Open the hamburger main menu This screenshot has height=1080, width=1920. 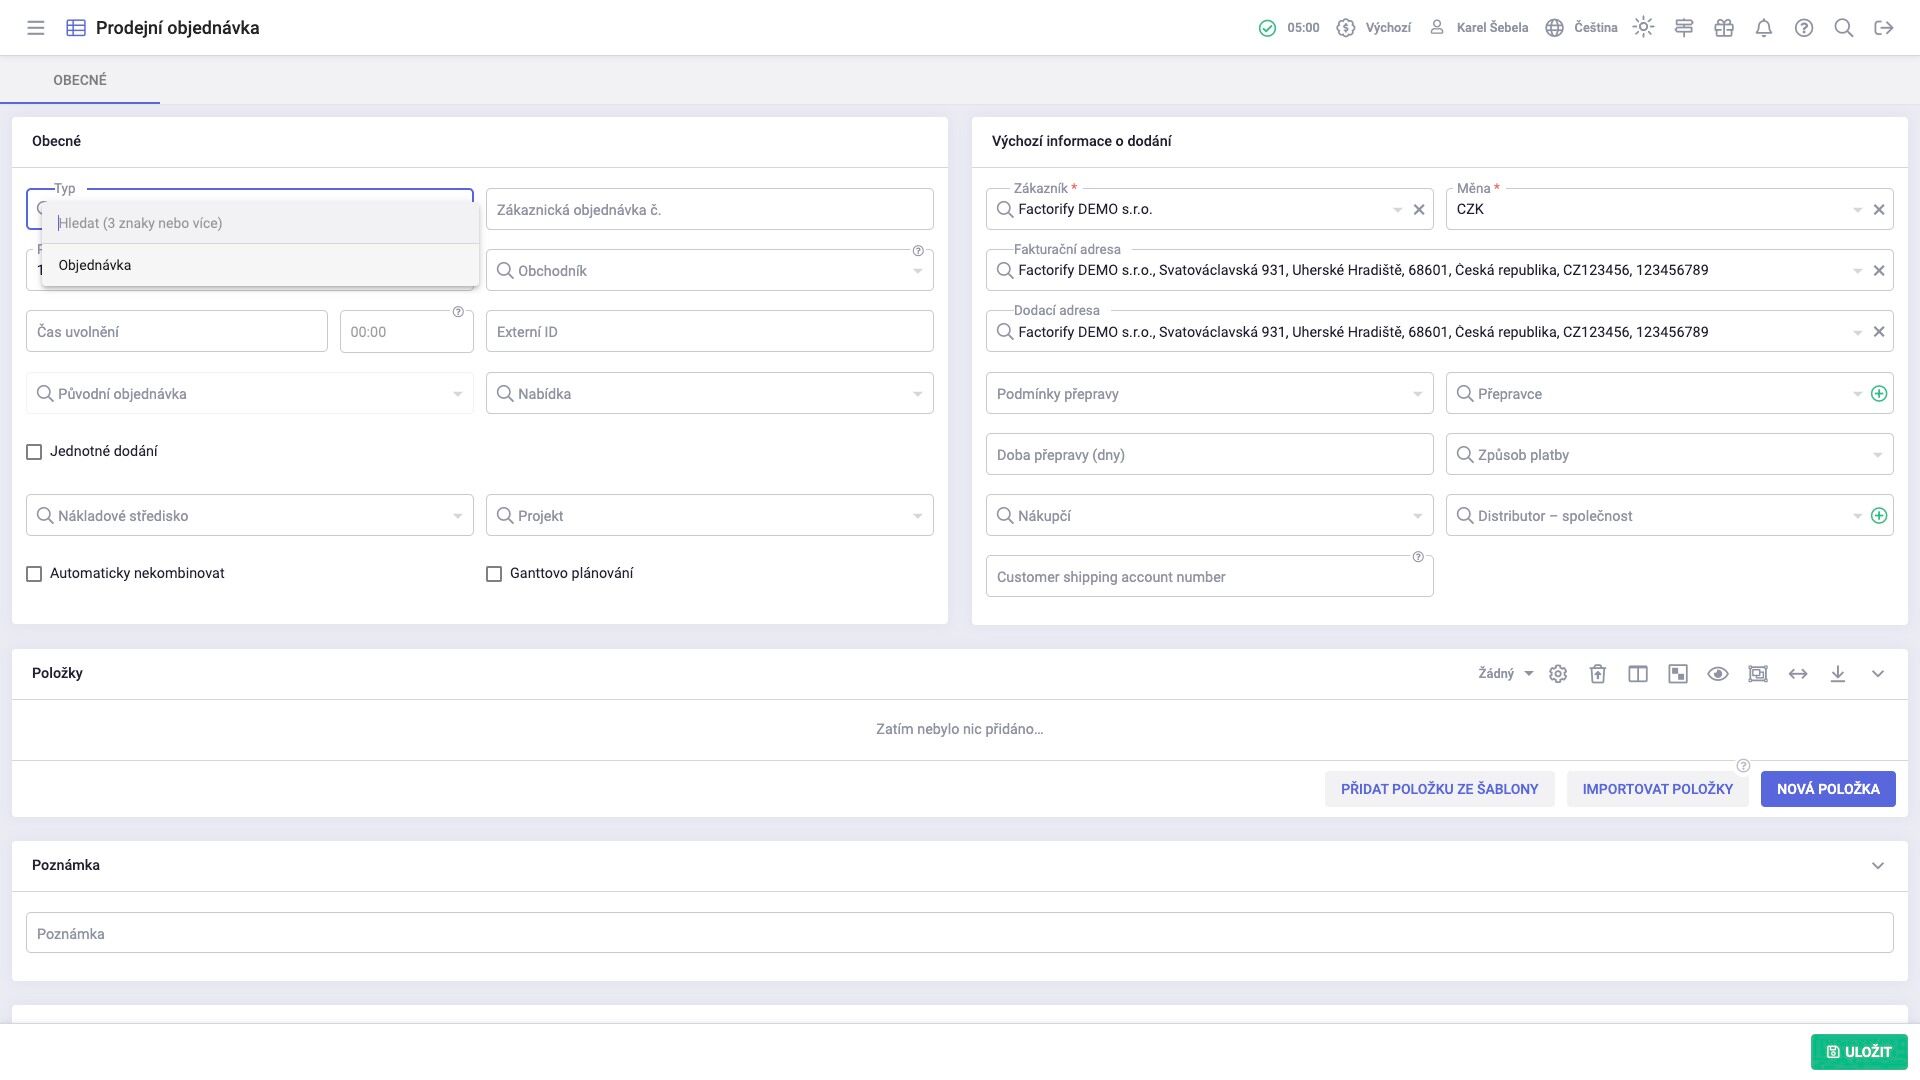point(36,28)
